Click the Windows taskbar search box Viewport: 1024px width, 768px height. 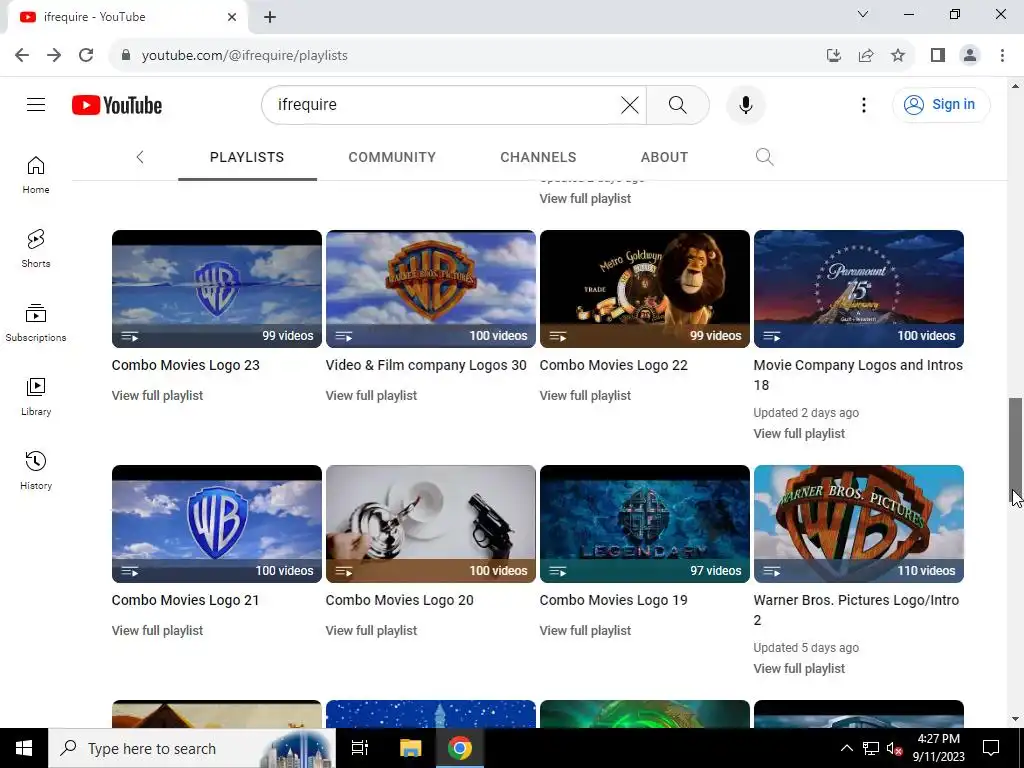[x=192, y=748]
